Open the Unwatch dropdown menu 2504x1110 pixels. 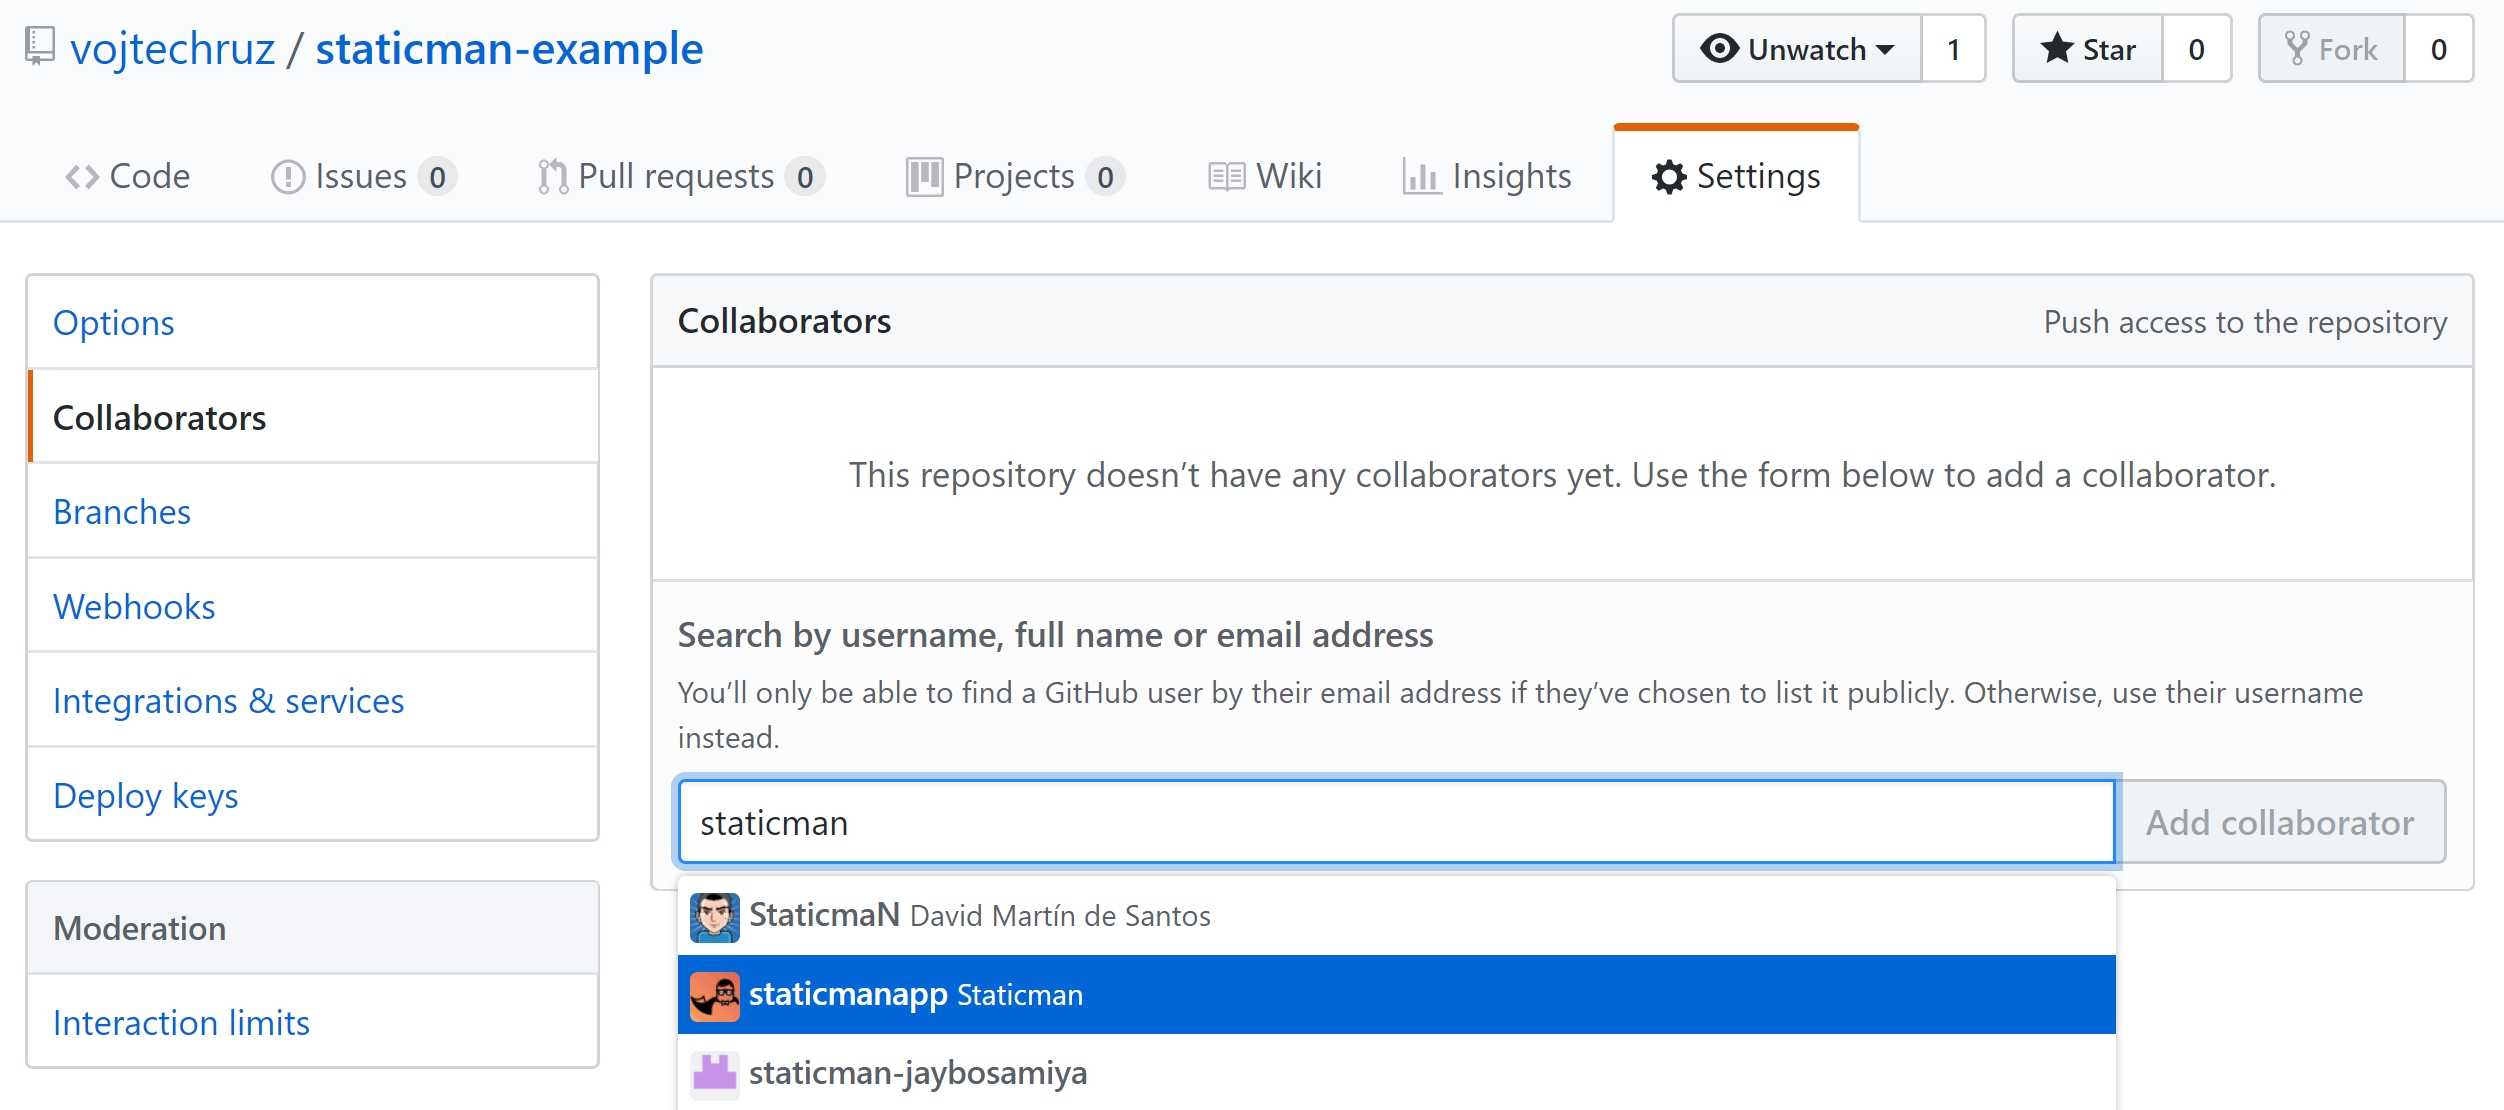1797,49
